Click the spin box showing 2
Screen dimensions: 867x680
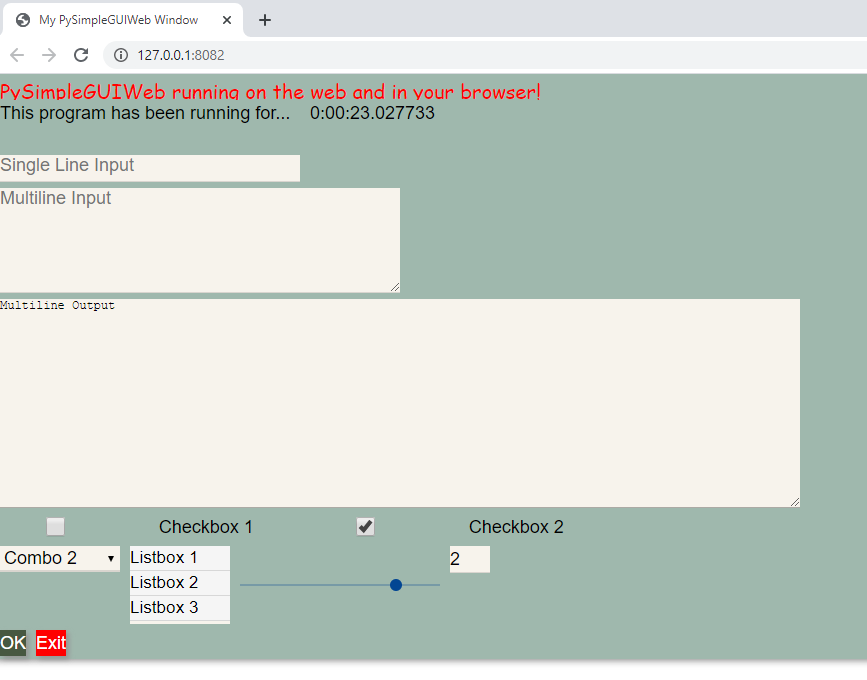469,559
